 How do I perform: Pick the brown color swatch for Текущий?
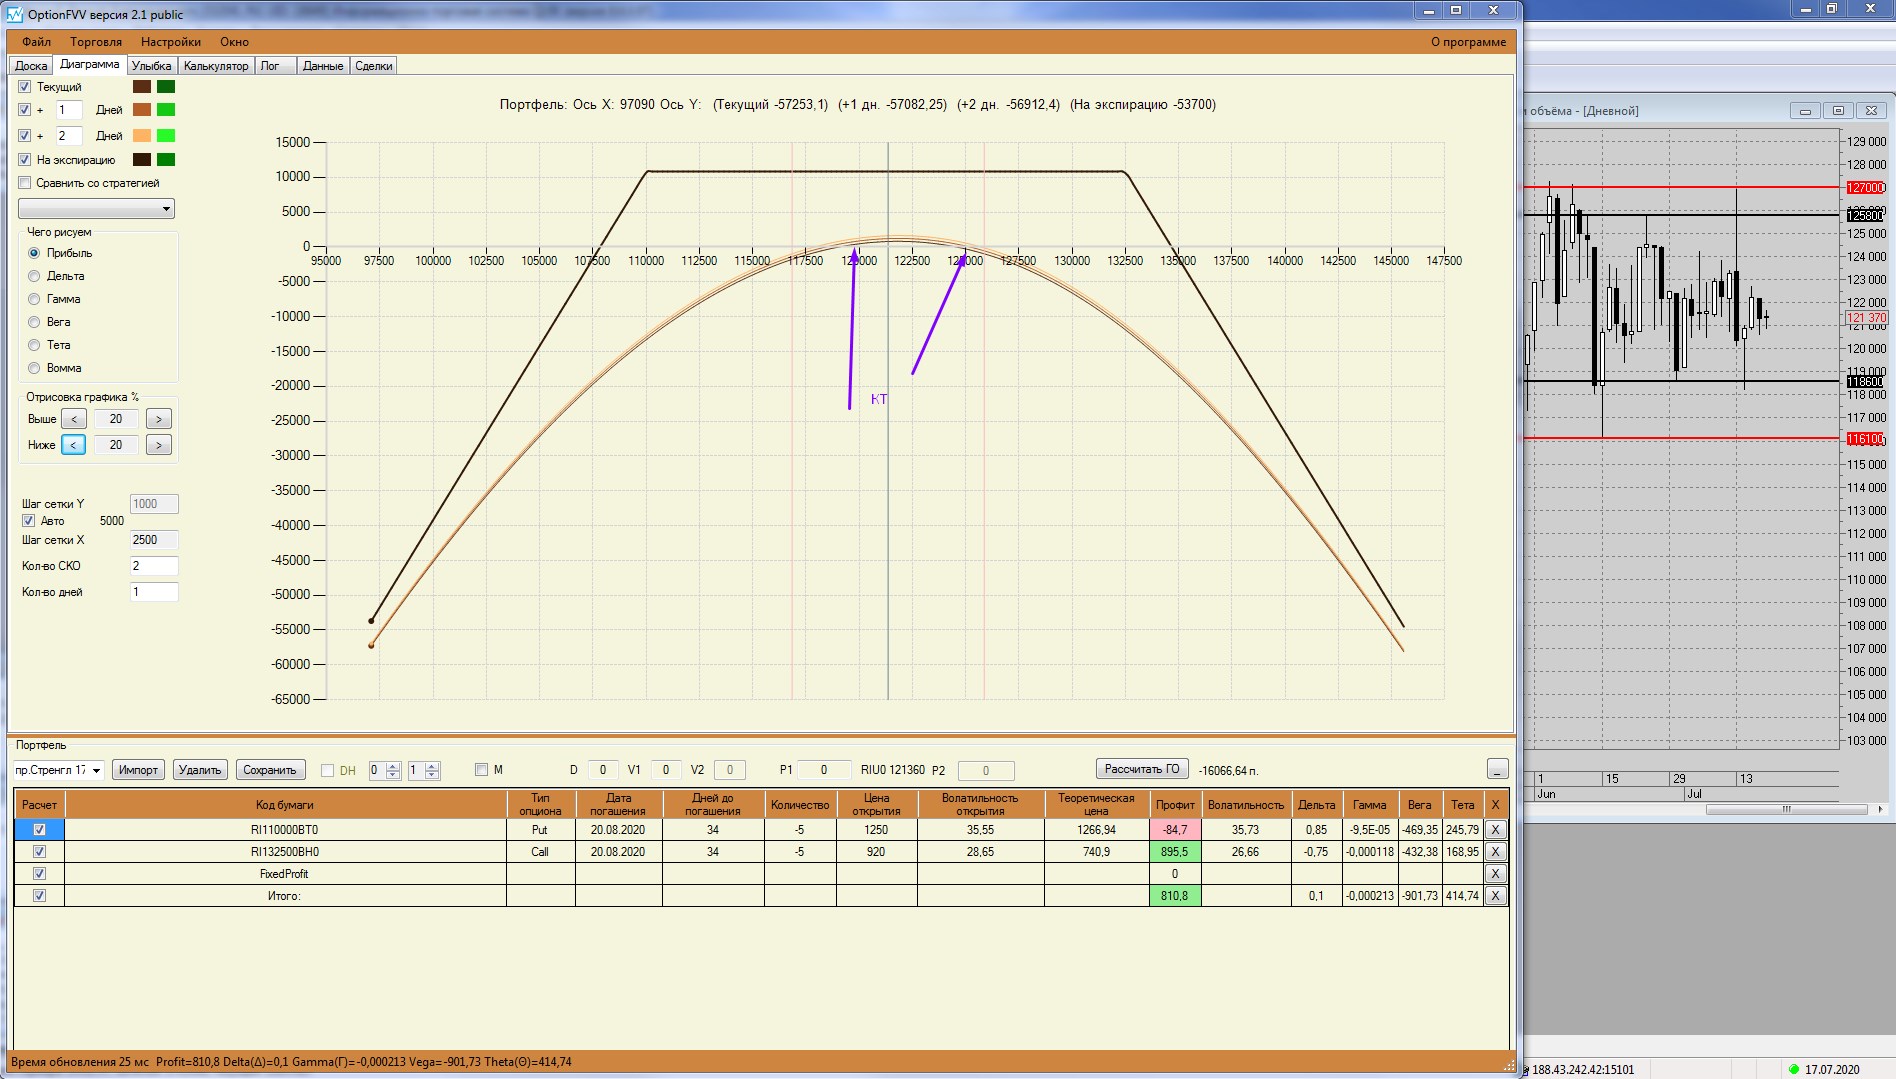point(142,87)
